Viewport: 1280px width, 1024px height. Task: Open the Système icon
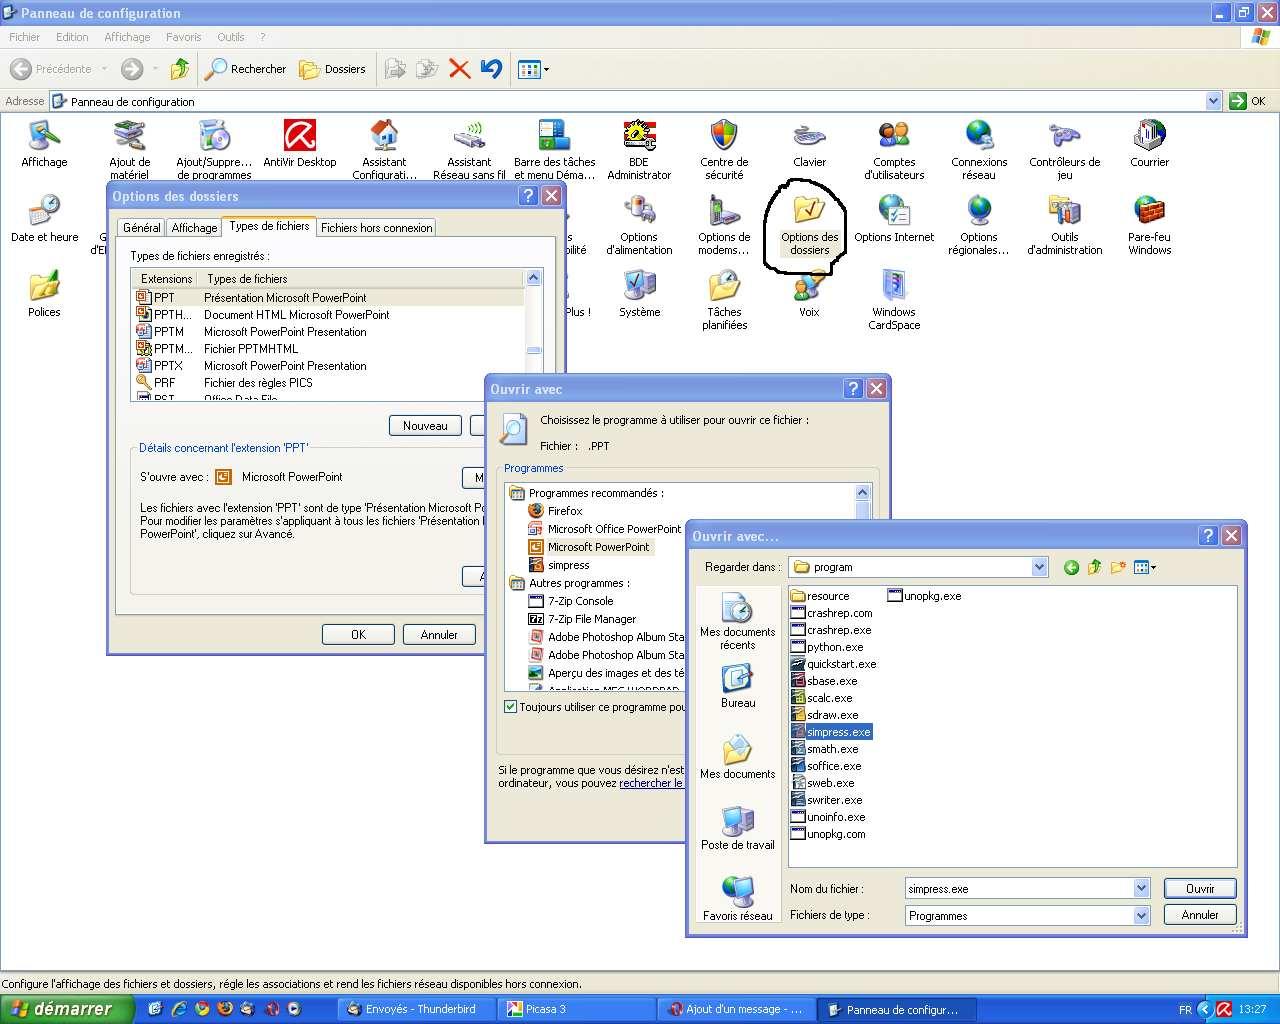pos(639,294)
